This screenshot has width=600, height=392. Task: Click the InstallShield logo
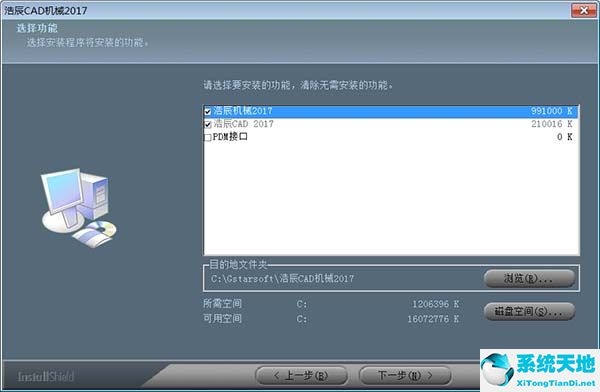[46, 376]
